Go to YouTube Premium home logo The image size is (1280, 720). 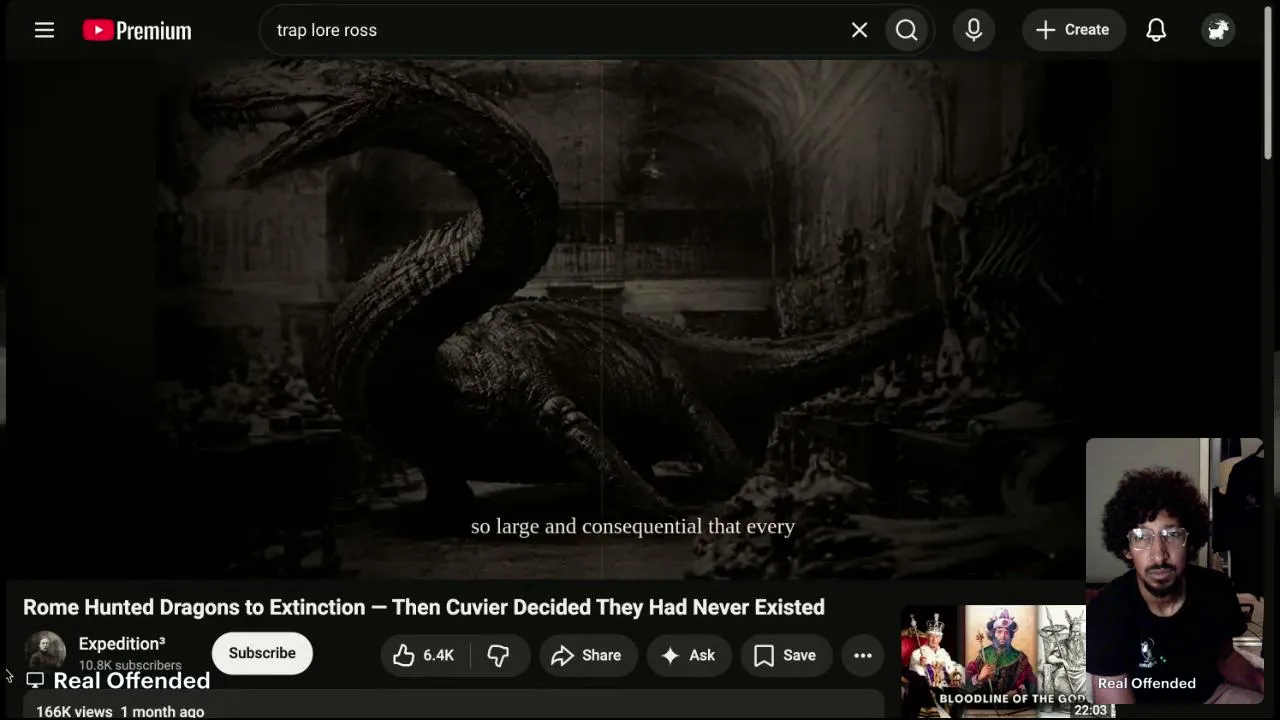(137, 30)
